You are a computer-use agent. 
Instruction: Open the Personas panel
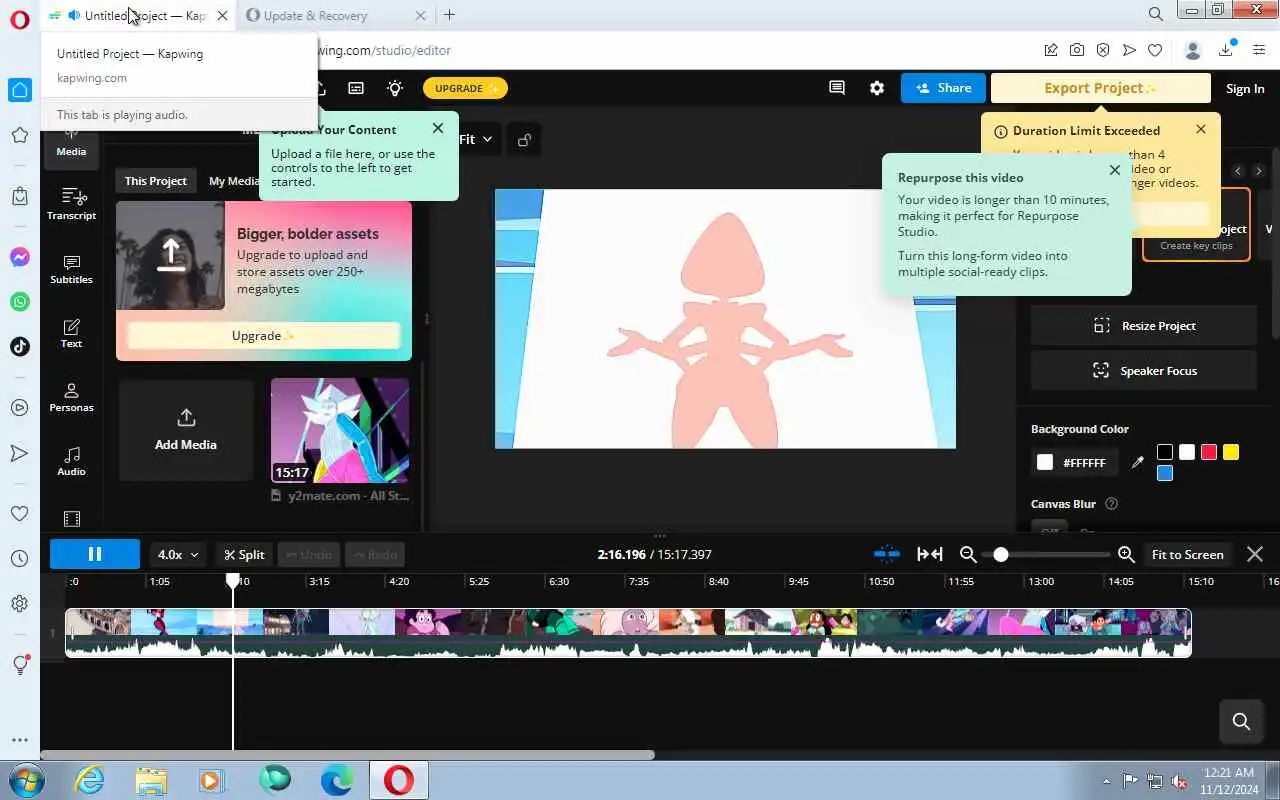[x=71, y=396]
